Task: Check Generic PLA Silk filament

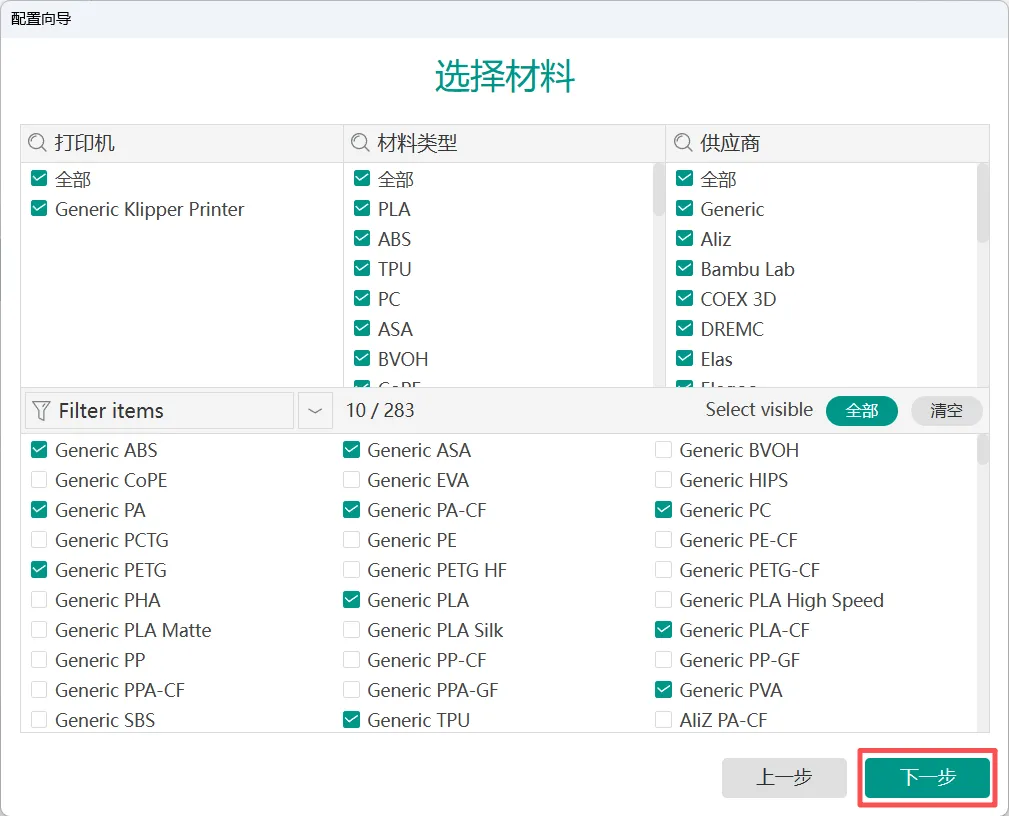Action: click(x=351, y=629)
